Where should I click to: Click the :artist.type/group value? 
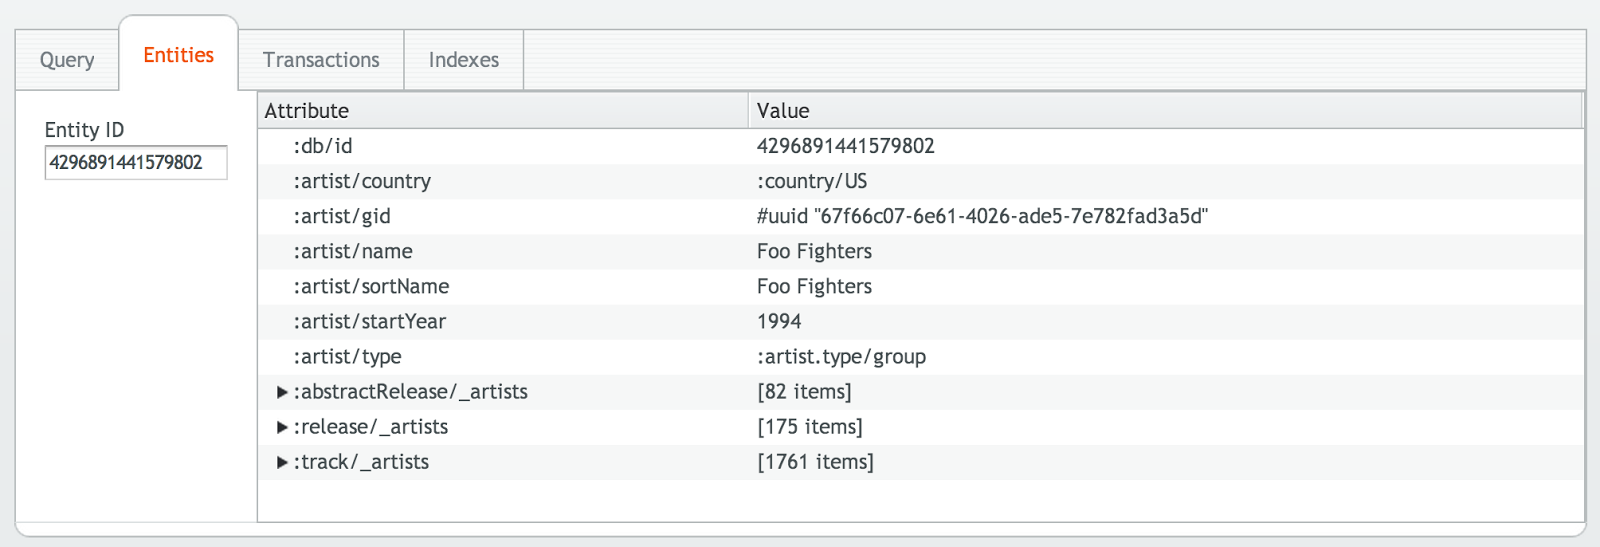point(841,356)
